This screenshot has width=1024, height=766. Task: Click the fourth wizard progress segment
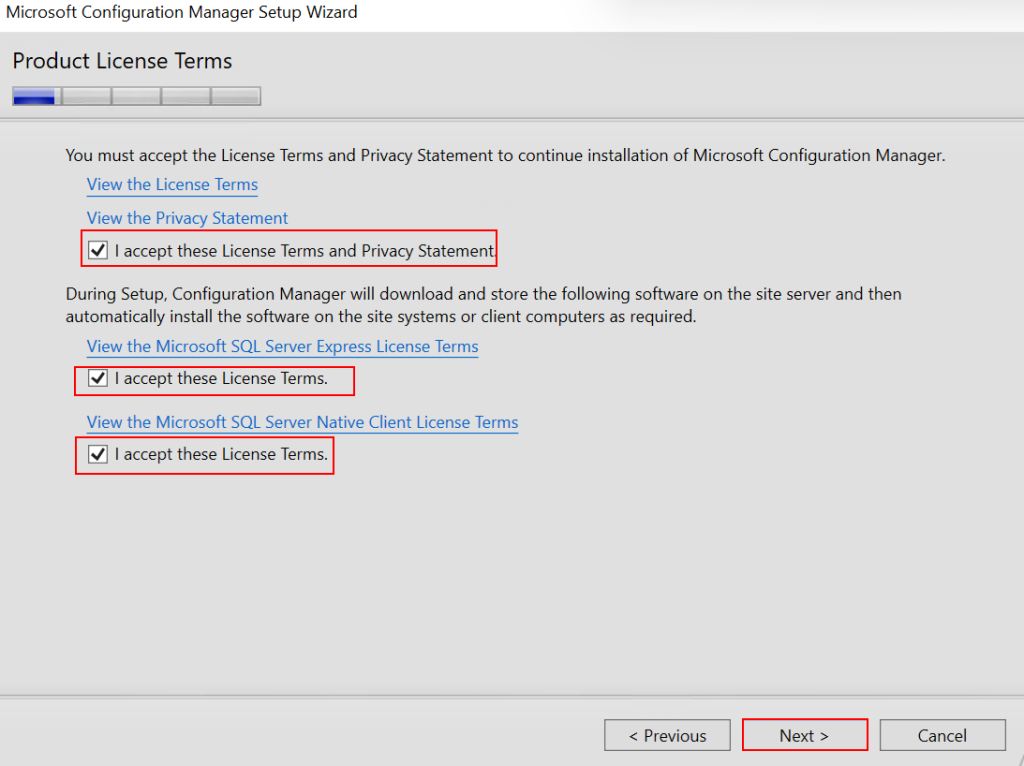[x=186, y=97]
